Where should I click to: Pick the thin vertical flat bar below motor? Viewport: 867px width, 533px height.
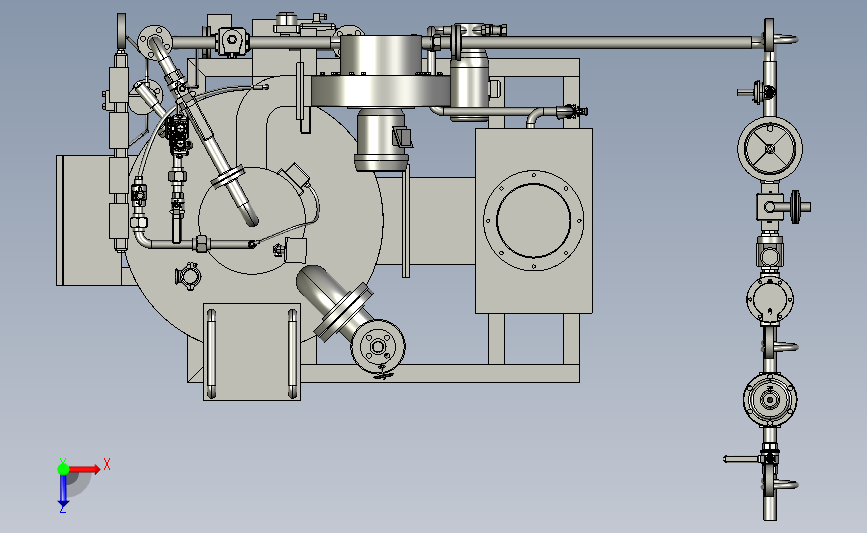click(x=406, y=223)
